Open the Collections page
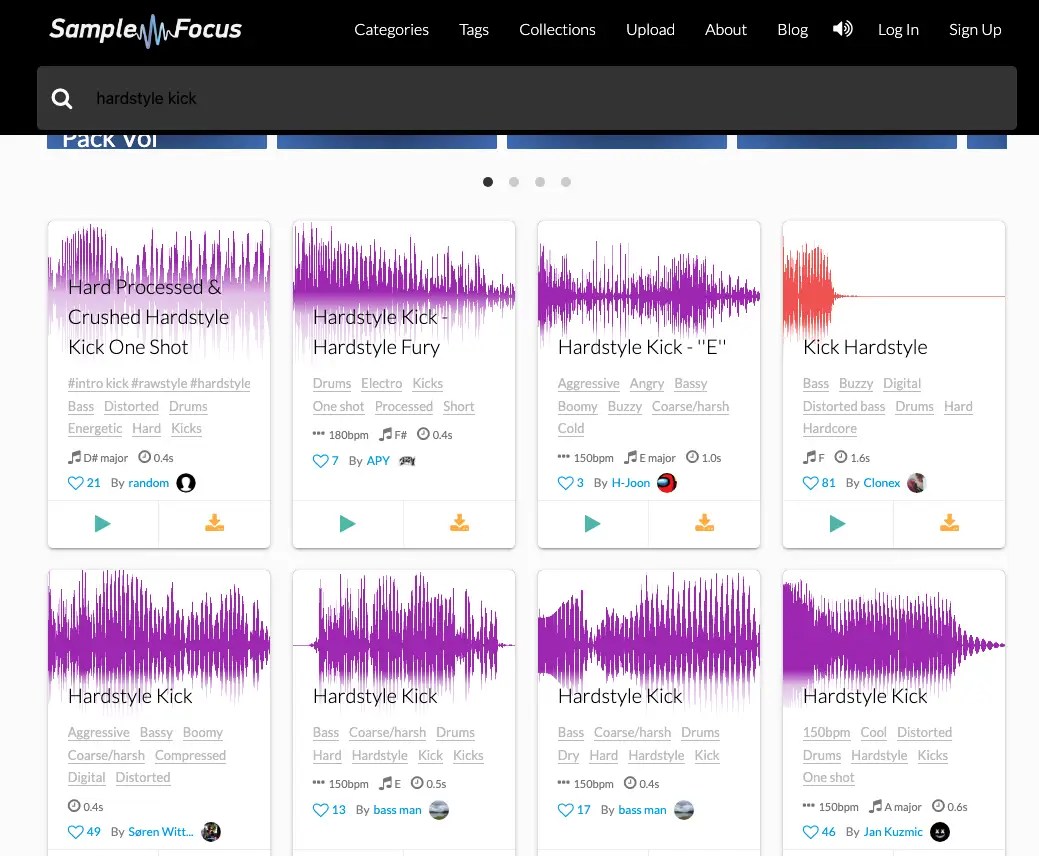This screenshot has width=1039, height=856. click(x=557, y=29)
